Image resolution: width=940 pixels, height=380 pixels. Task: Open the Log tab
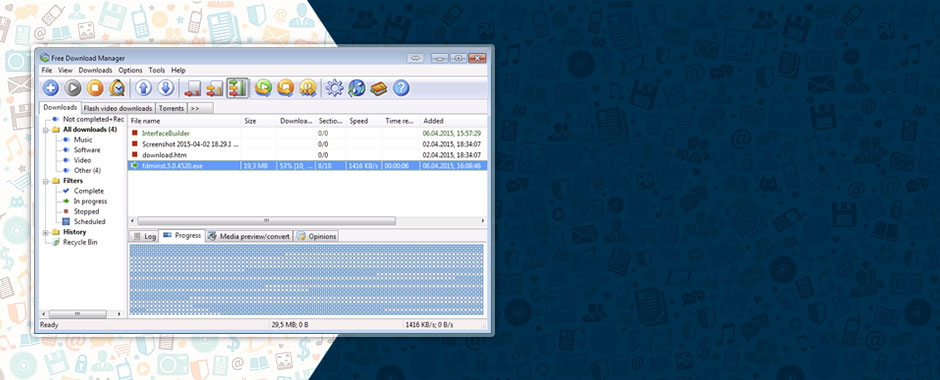pos(144,236)
